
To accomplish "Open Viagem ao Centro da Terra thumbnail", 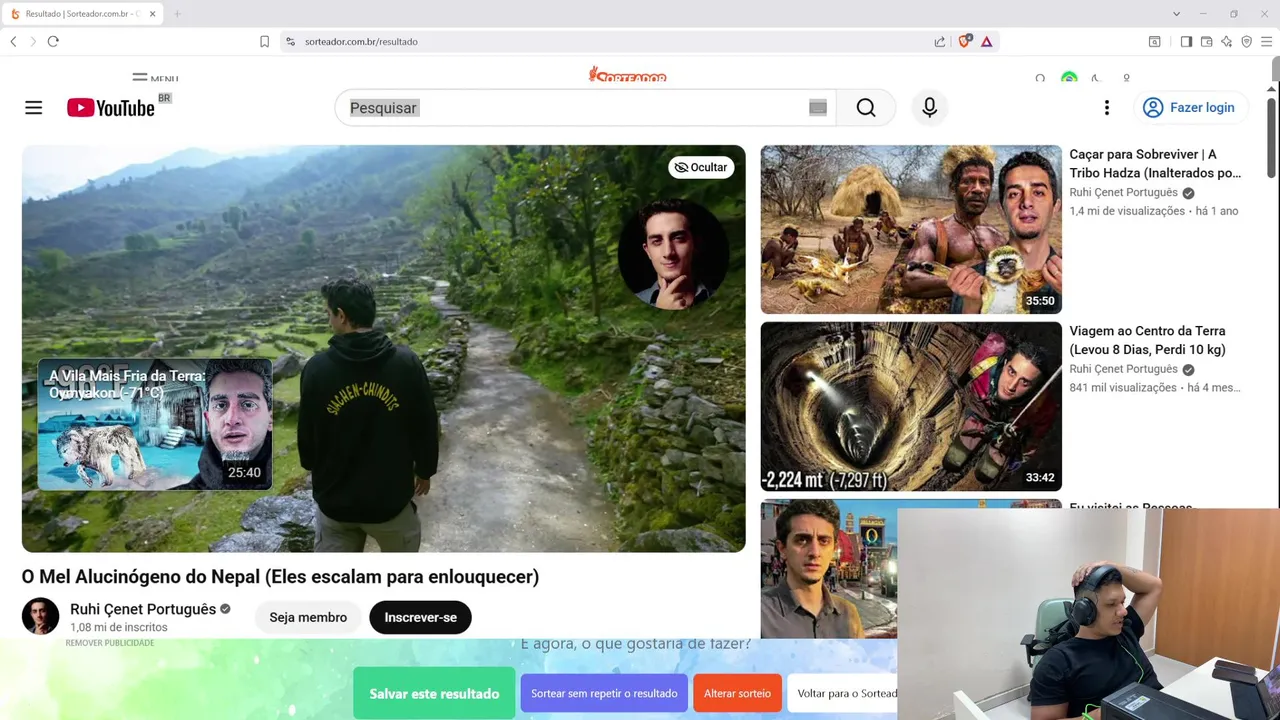I will click(911, 406).
